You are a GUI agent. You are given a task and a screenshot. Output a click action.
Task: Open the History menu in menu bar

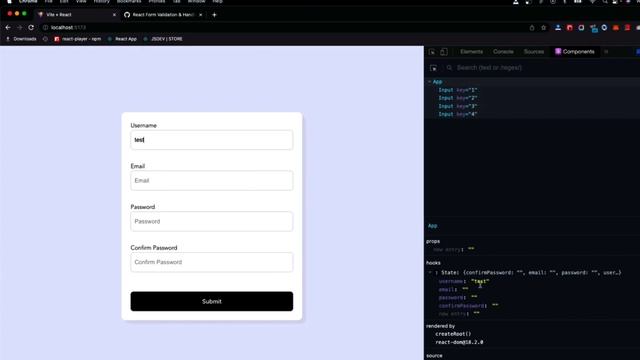coord(102,2)
